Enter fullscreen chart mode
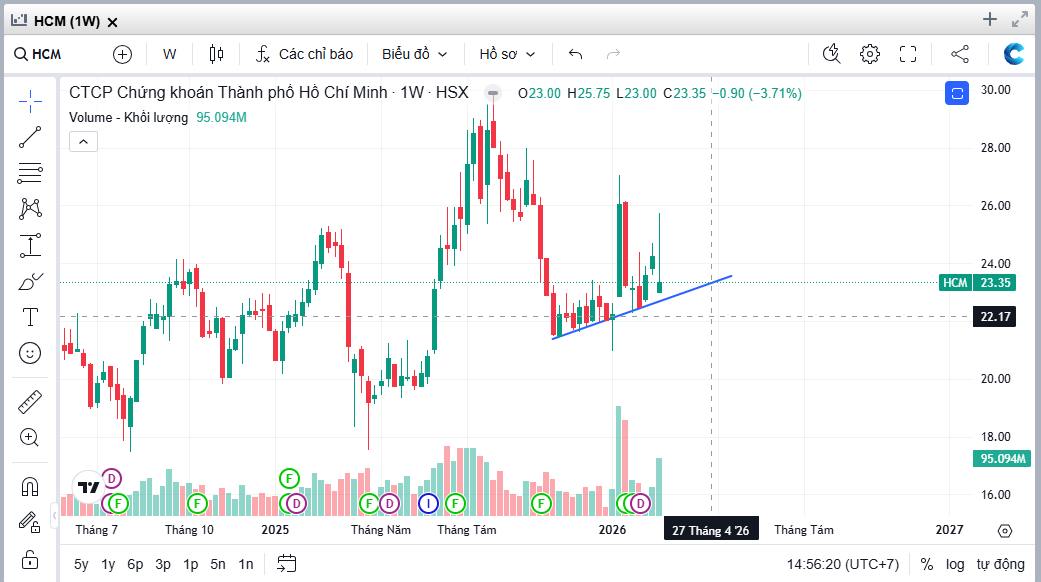1041x582 pixels. tap(908, 54)
